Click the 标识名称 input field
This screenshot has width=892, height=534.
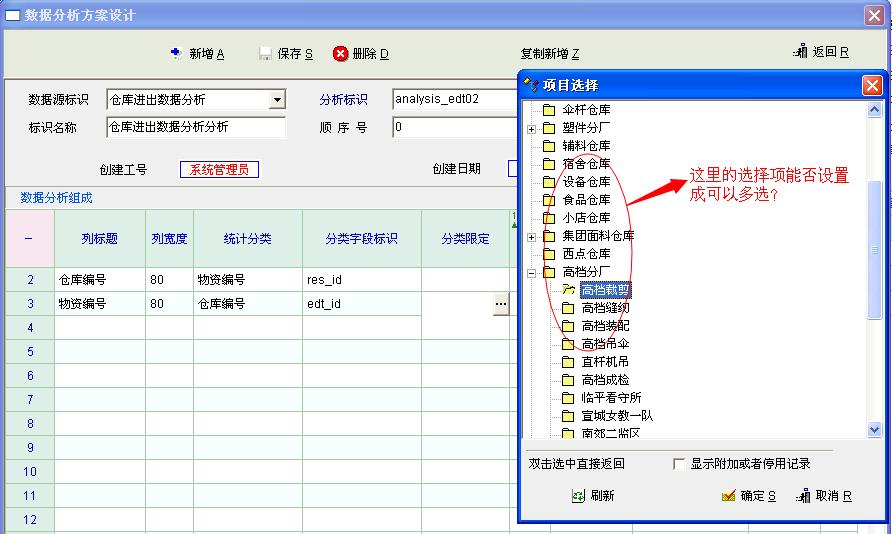(x=196, y=127)
